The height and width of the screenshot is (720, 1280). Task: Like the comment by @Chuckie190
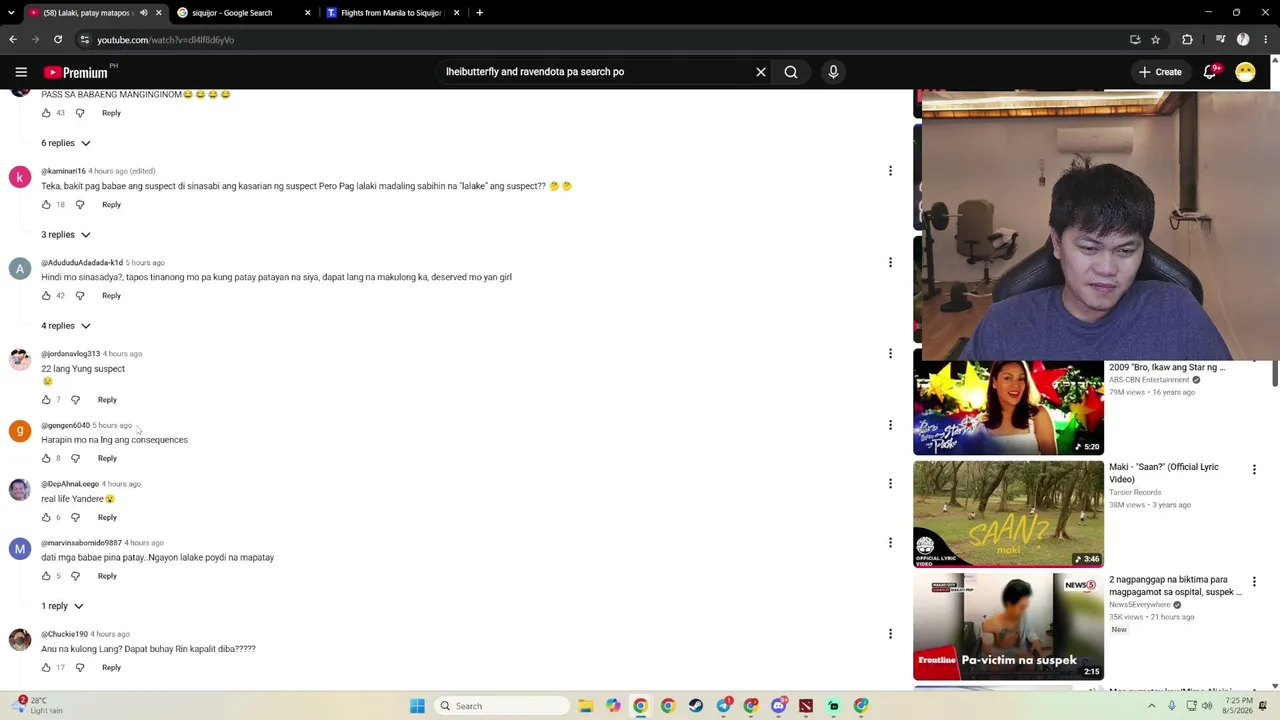46,667
